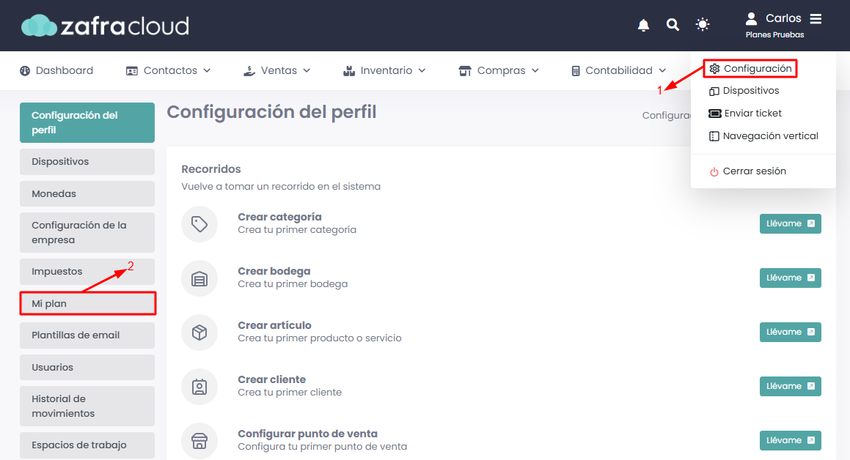Screen dimensions: 850x460
Task: Click the Crear artículo title text
Action: pos(275,325)
